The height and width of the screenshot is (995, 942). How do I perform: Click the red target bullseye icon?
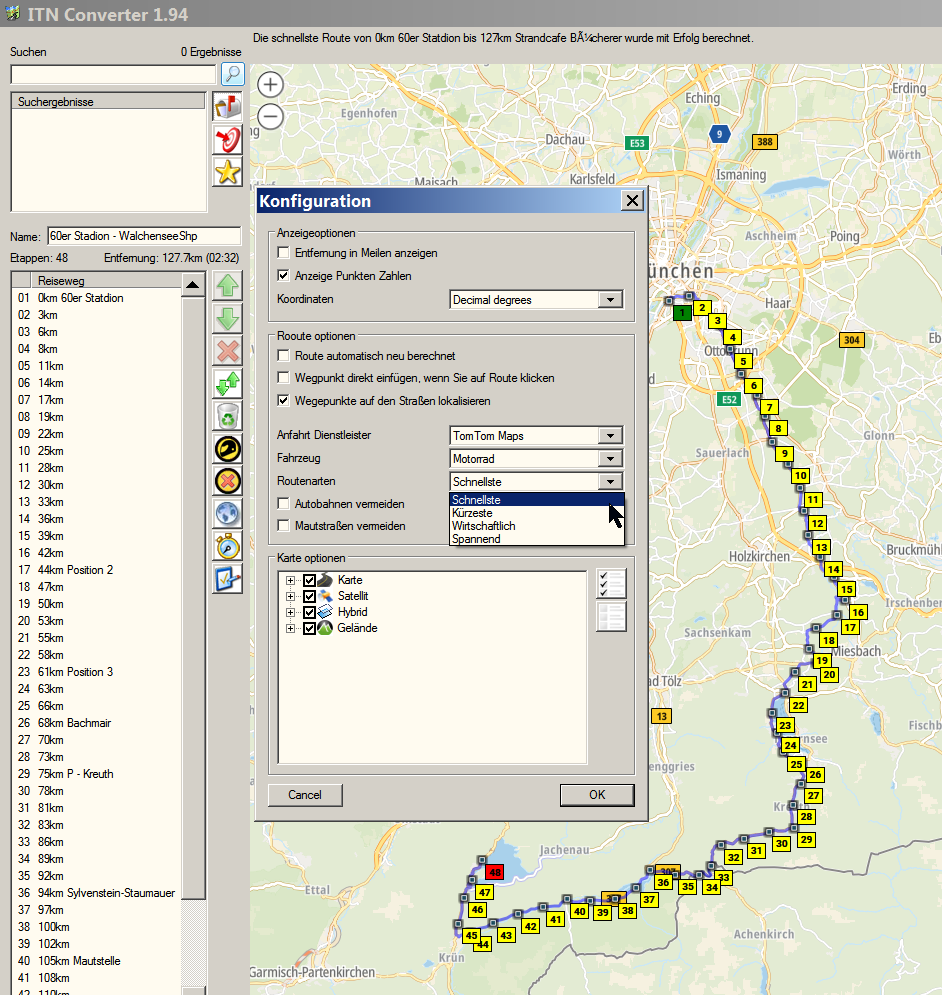227,140
